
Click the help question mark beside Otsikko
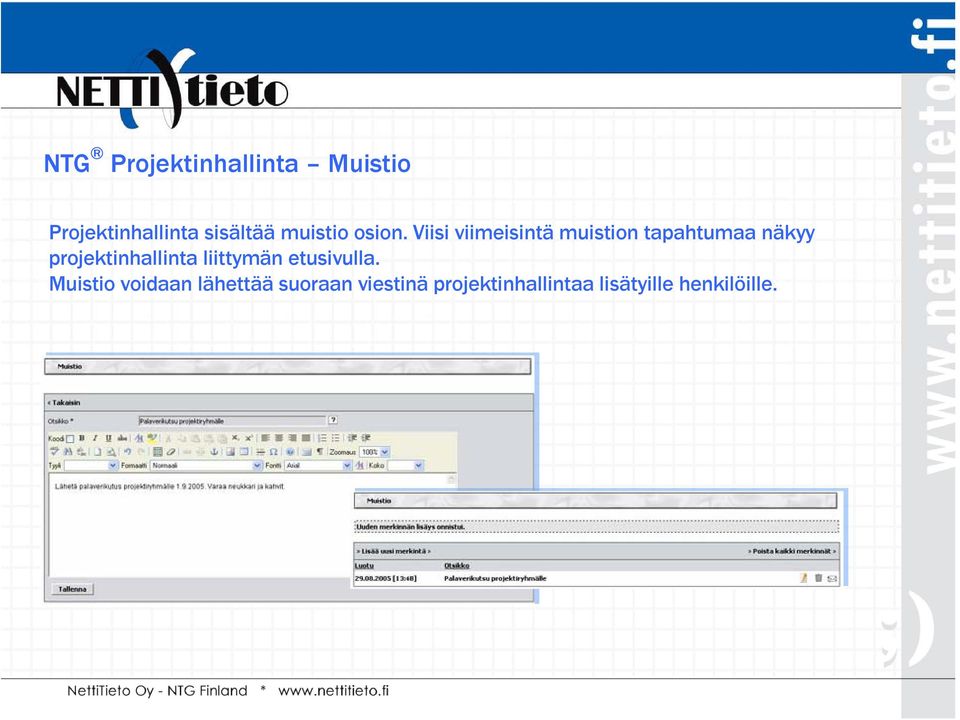point(333,420)
